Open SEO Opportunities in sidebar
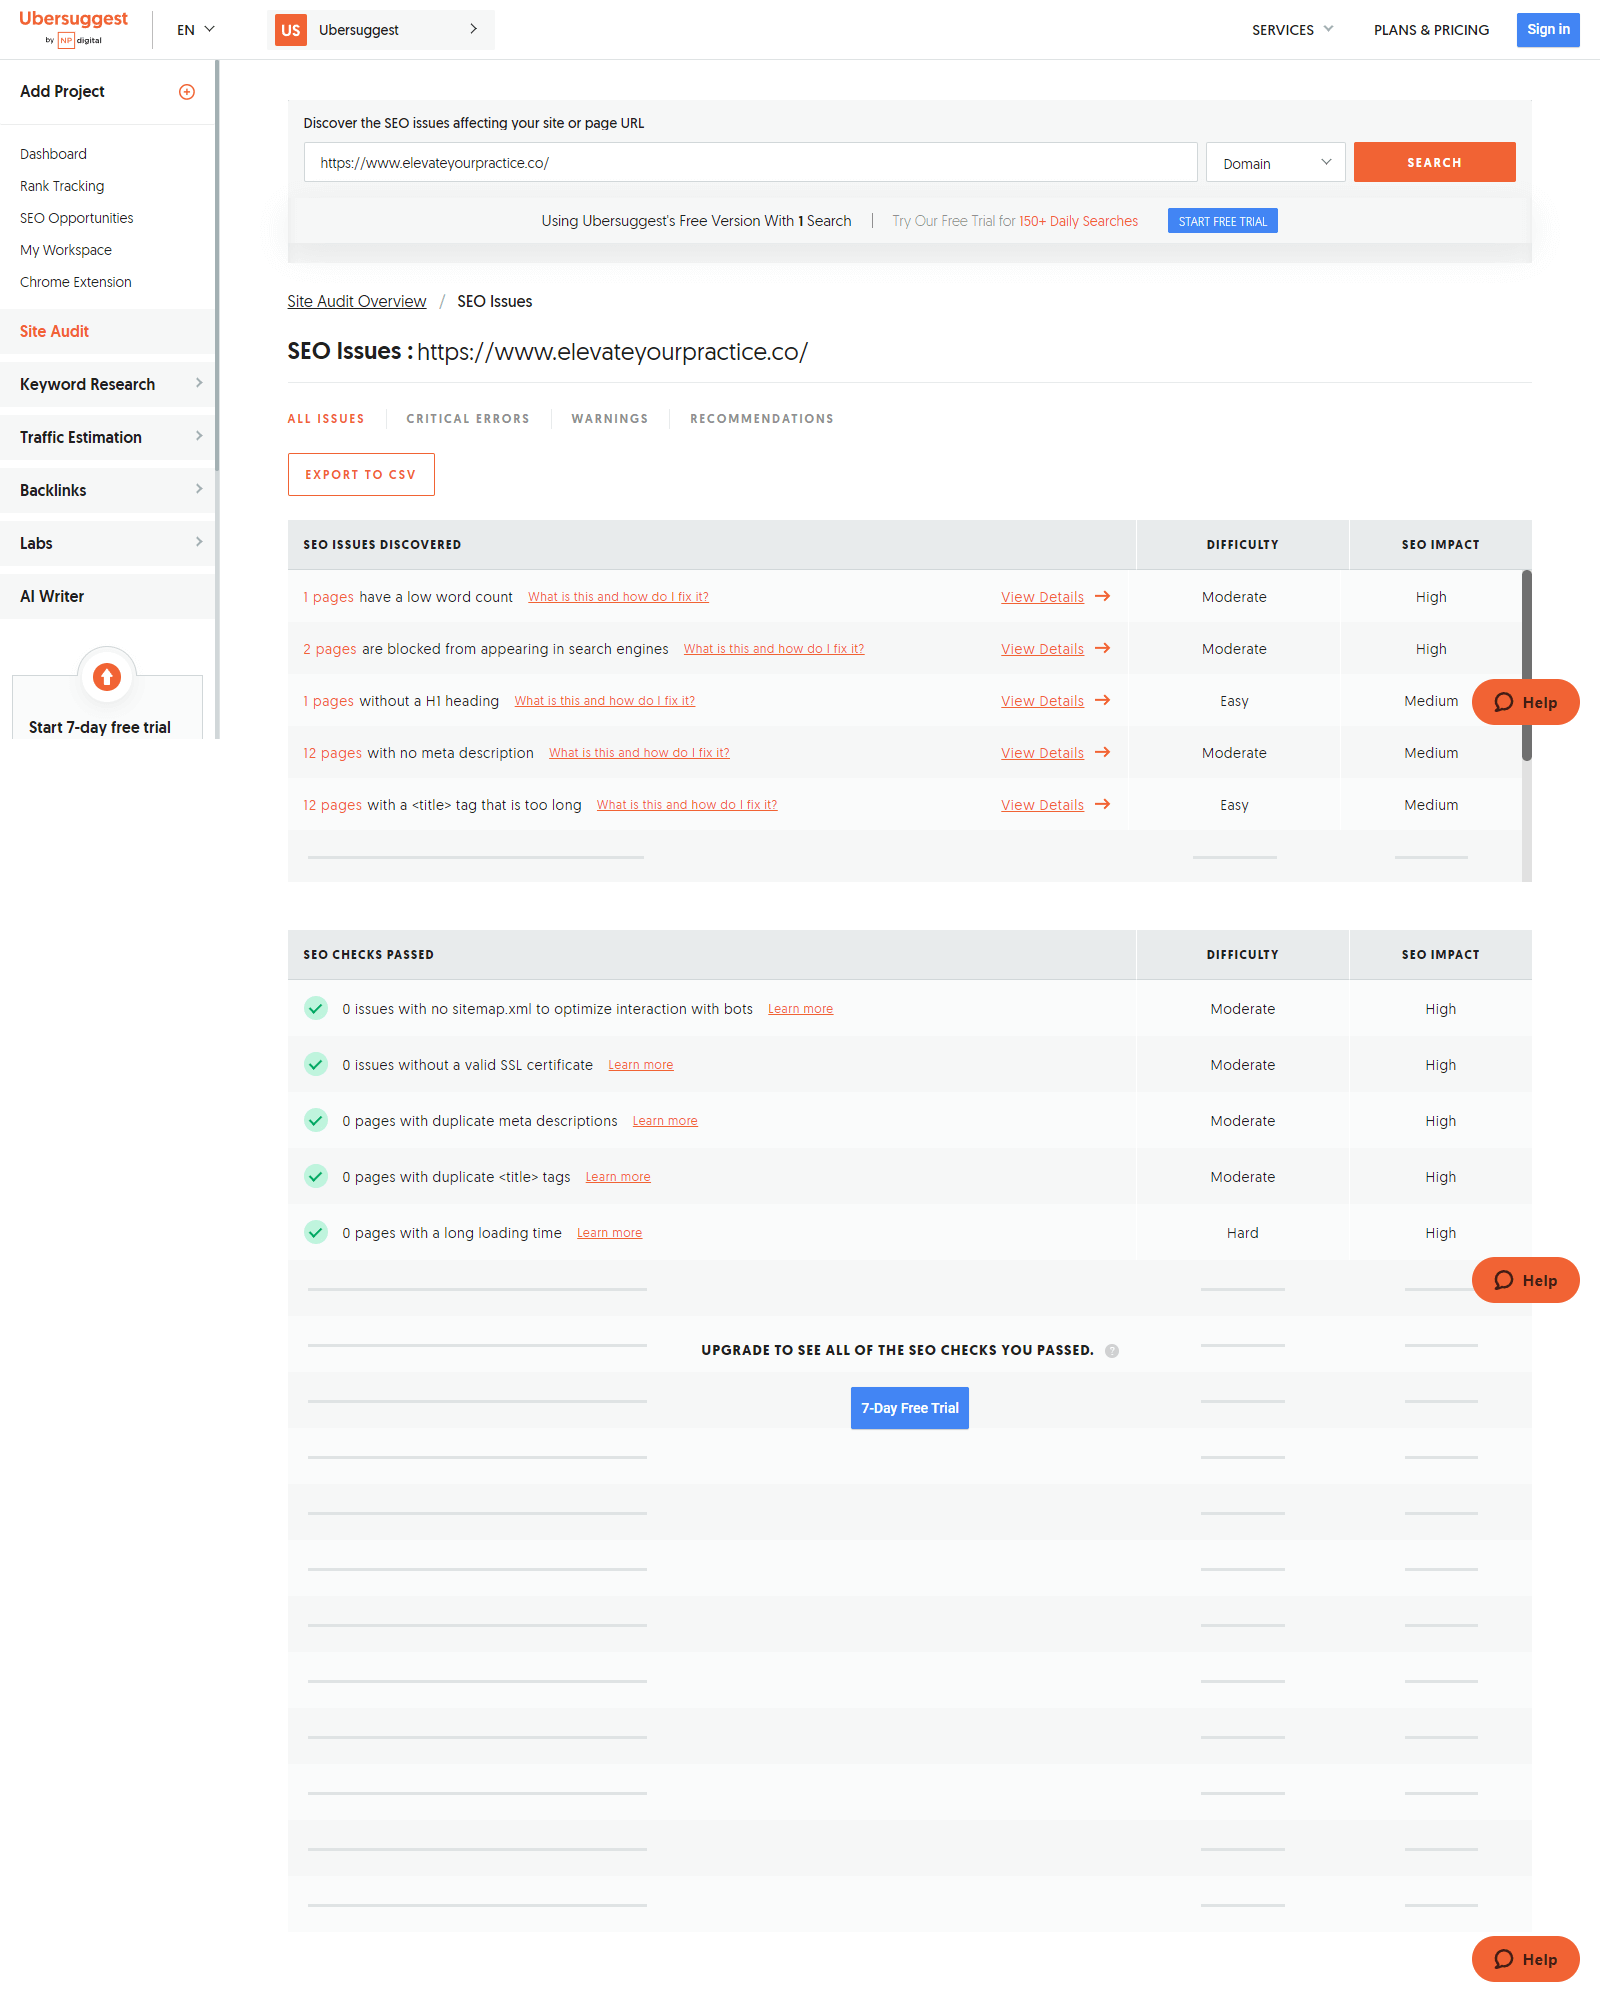The width and height of the screenshot is (1600, 1996). 77,218
